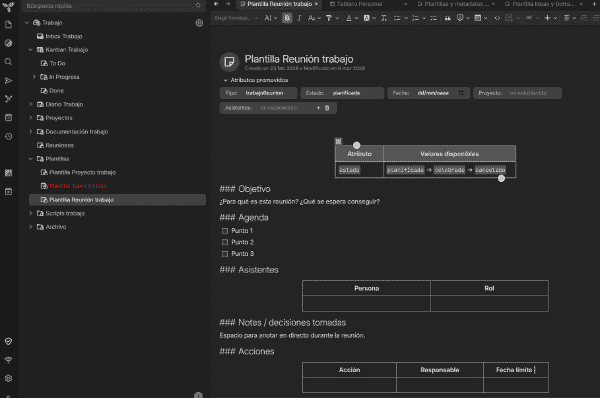Open the heading style dropdown
Viewport: 600px width, 398px height.
[x=236, y=18]
